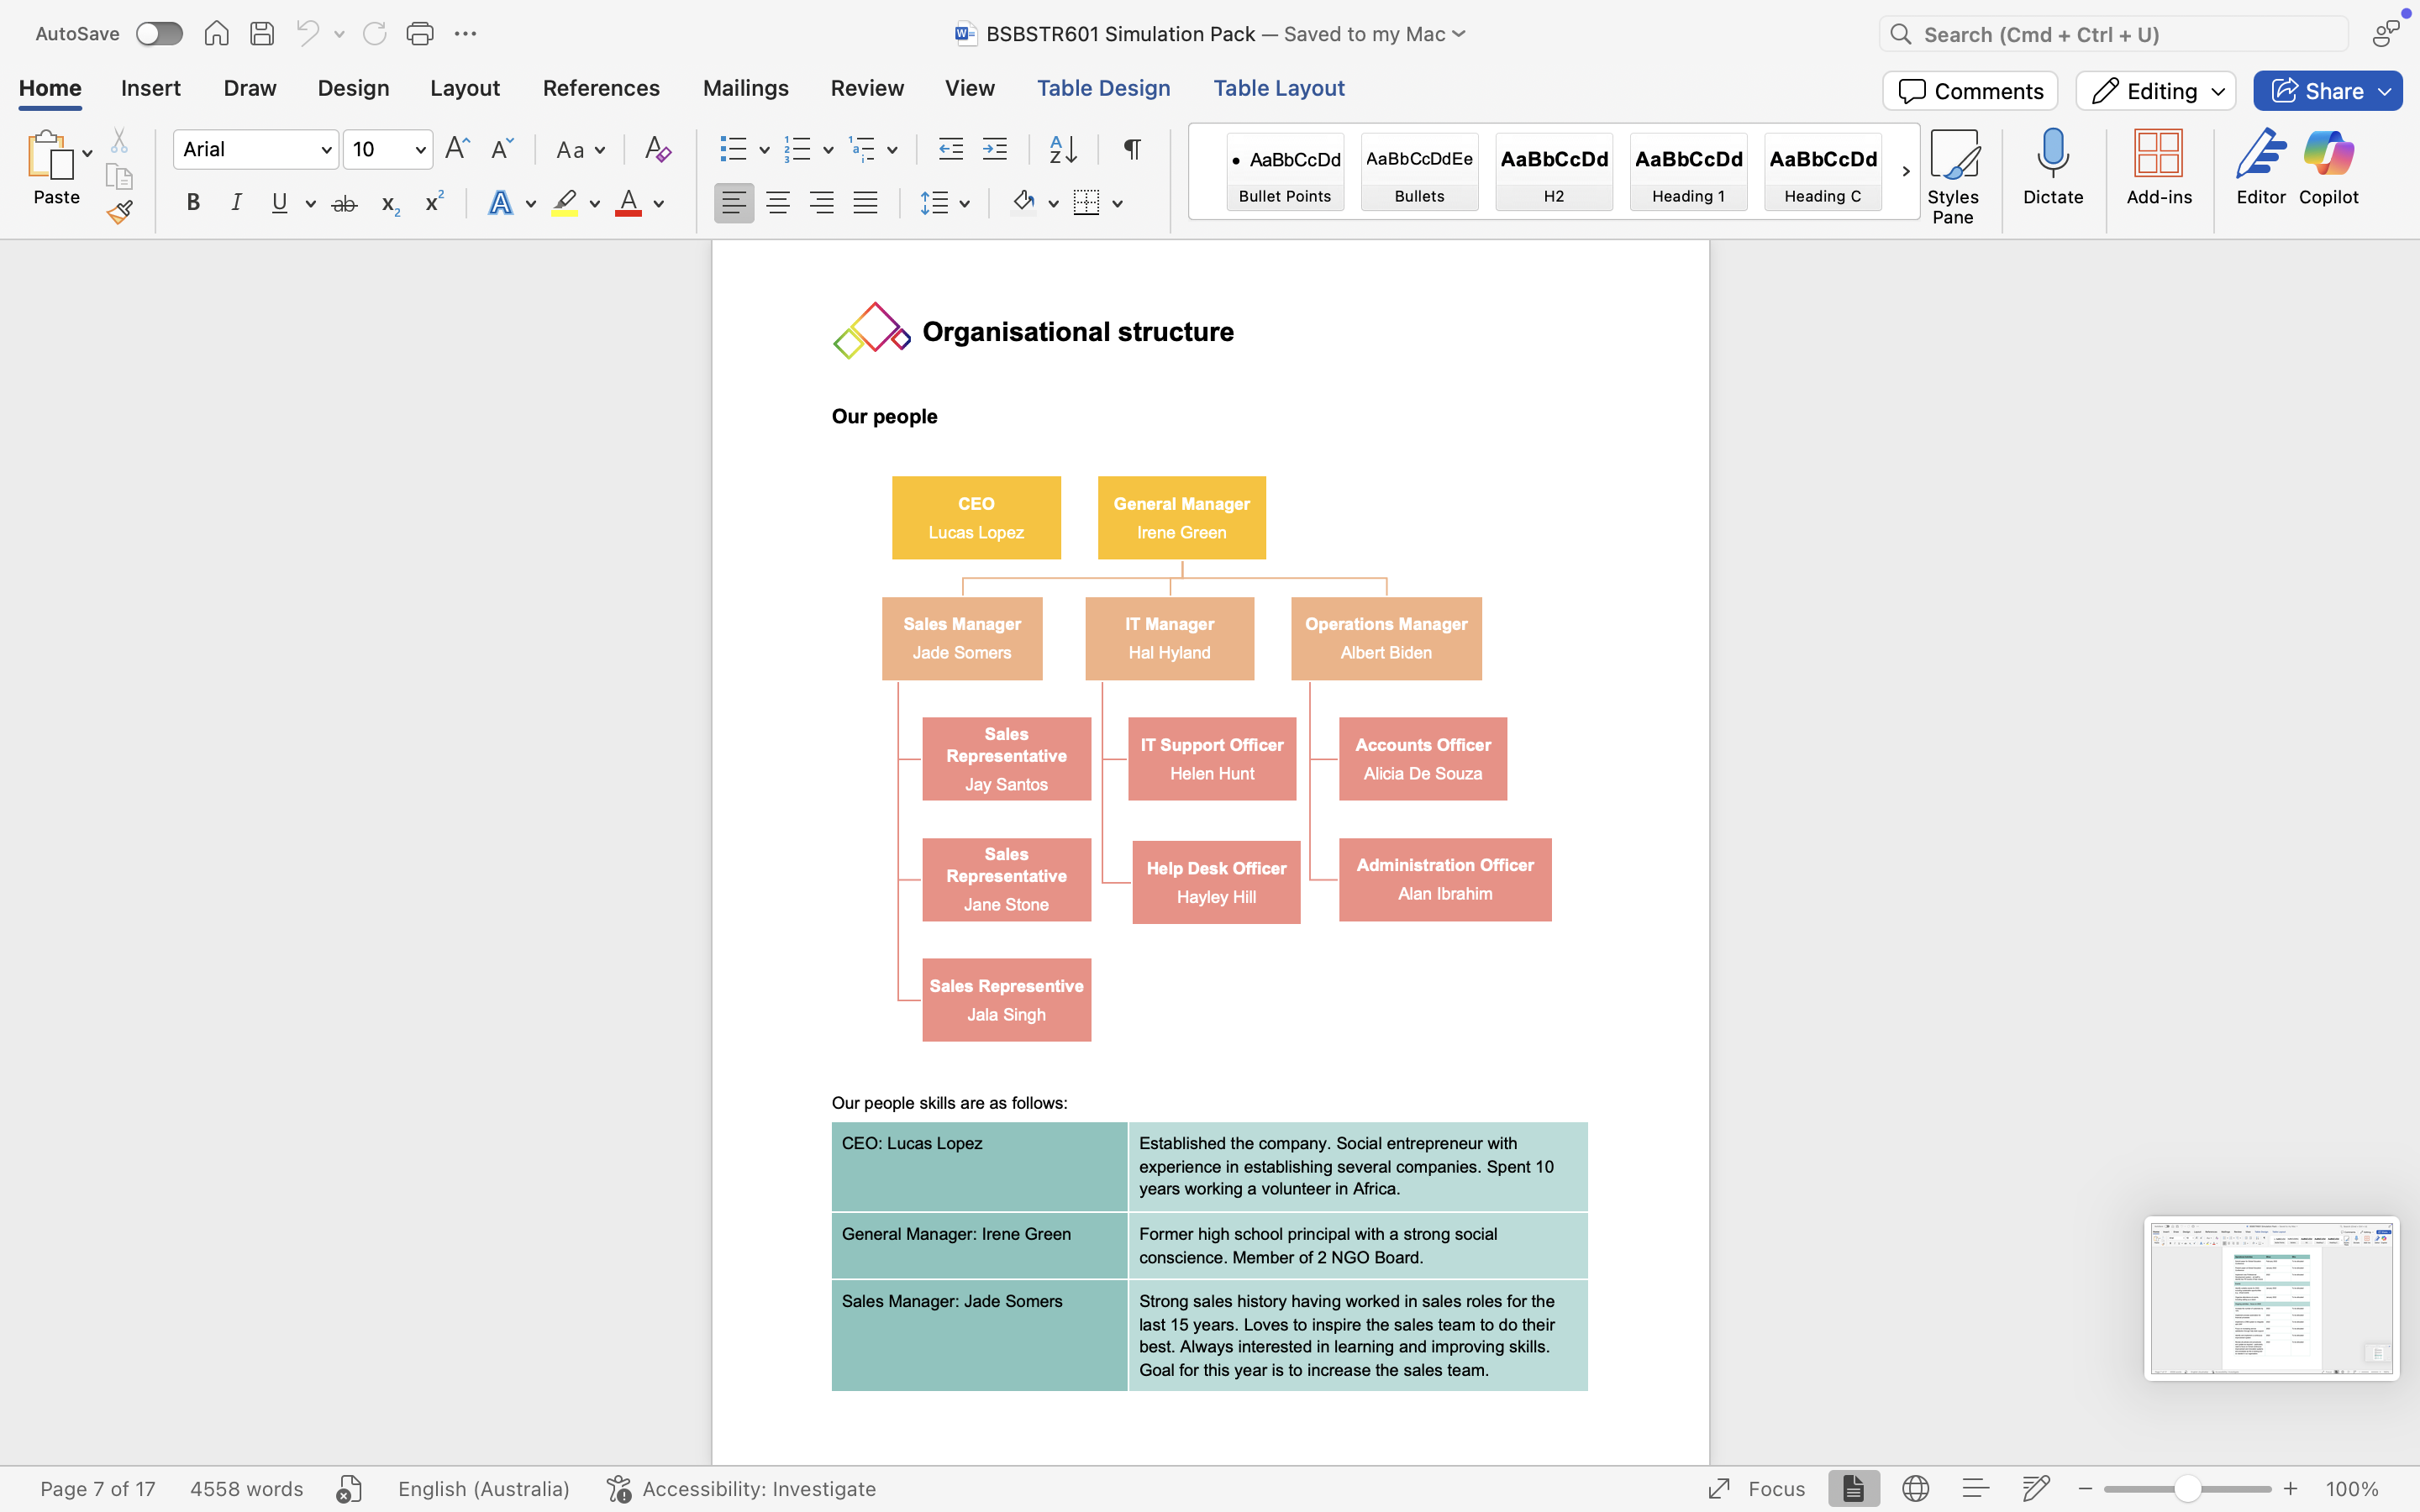Click the Increase Indent icon

pyautogui.click(x=994, y=150)
